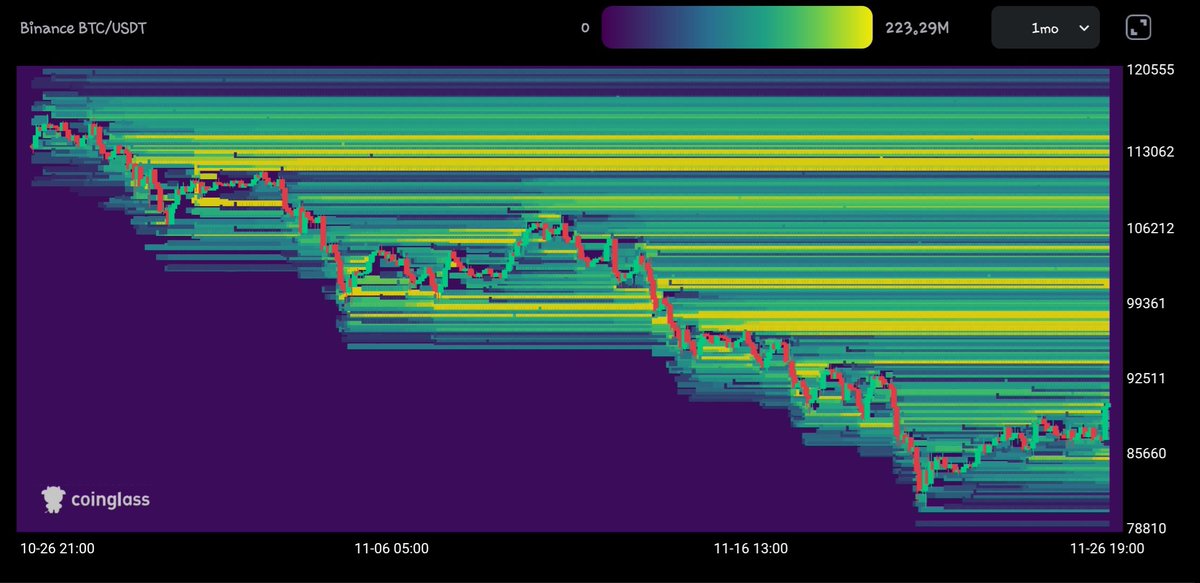Image resolution: width=1200 pixels, height=583 pixels.
Task: Click the 113062 price axis label
Action: (1149, 152)
